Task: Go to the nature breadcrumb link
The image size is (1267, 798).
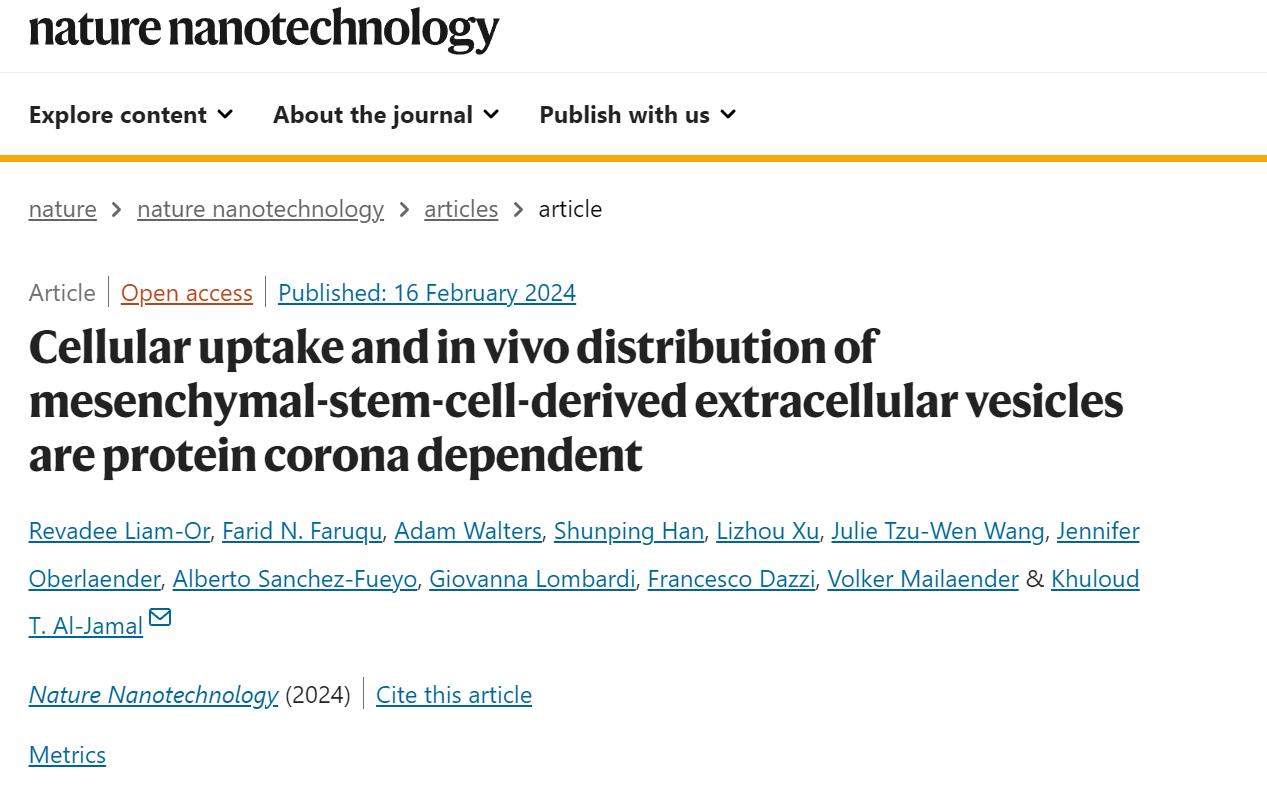Action: 63,209
